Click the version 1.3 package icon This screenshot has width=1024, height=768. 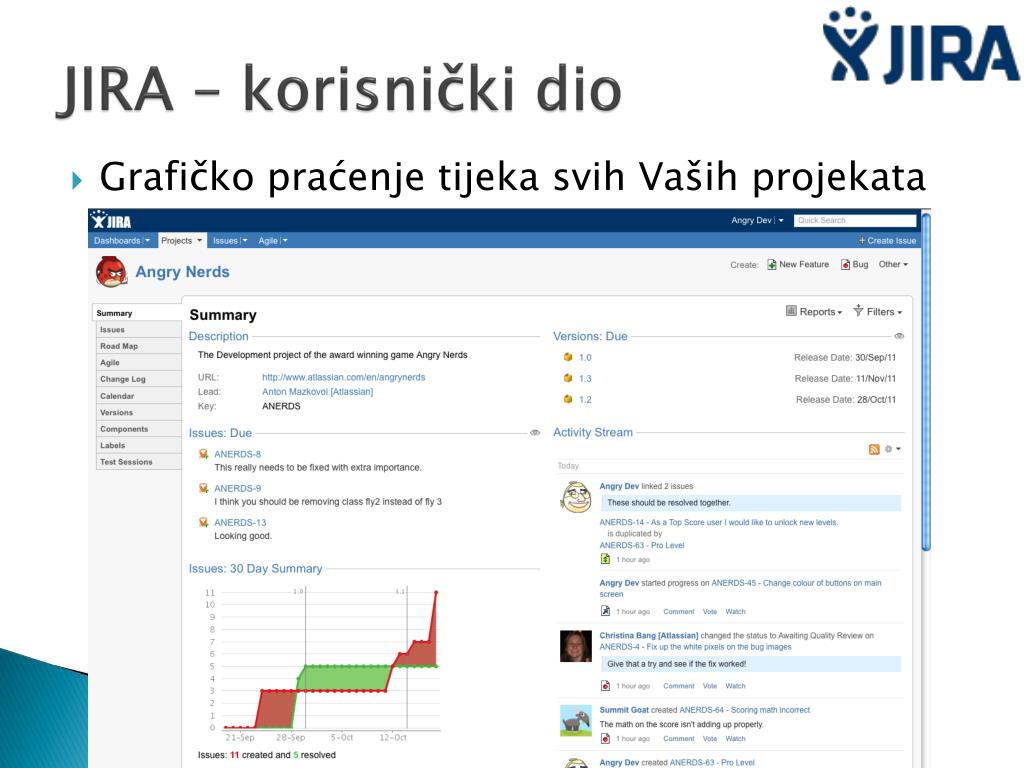pyautogui.click(x=568, y=378)
